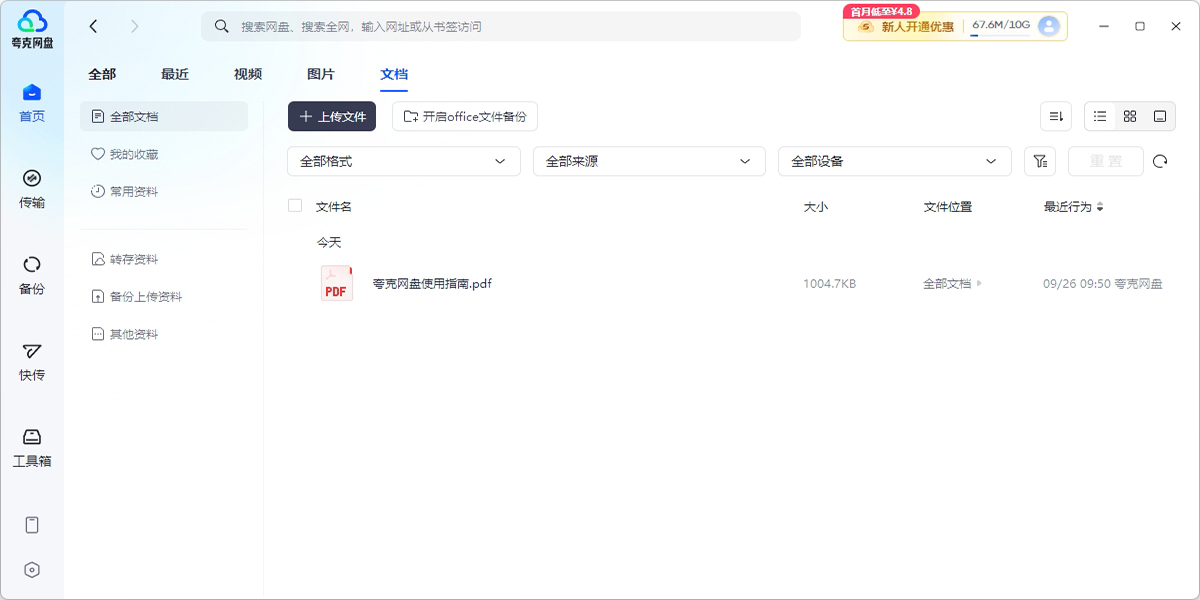Image resolution: width=1200 pixels, height=600 pixels.
Task: Click the 重置 reset button
Action: pos(1105,161)
